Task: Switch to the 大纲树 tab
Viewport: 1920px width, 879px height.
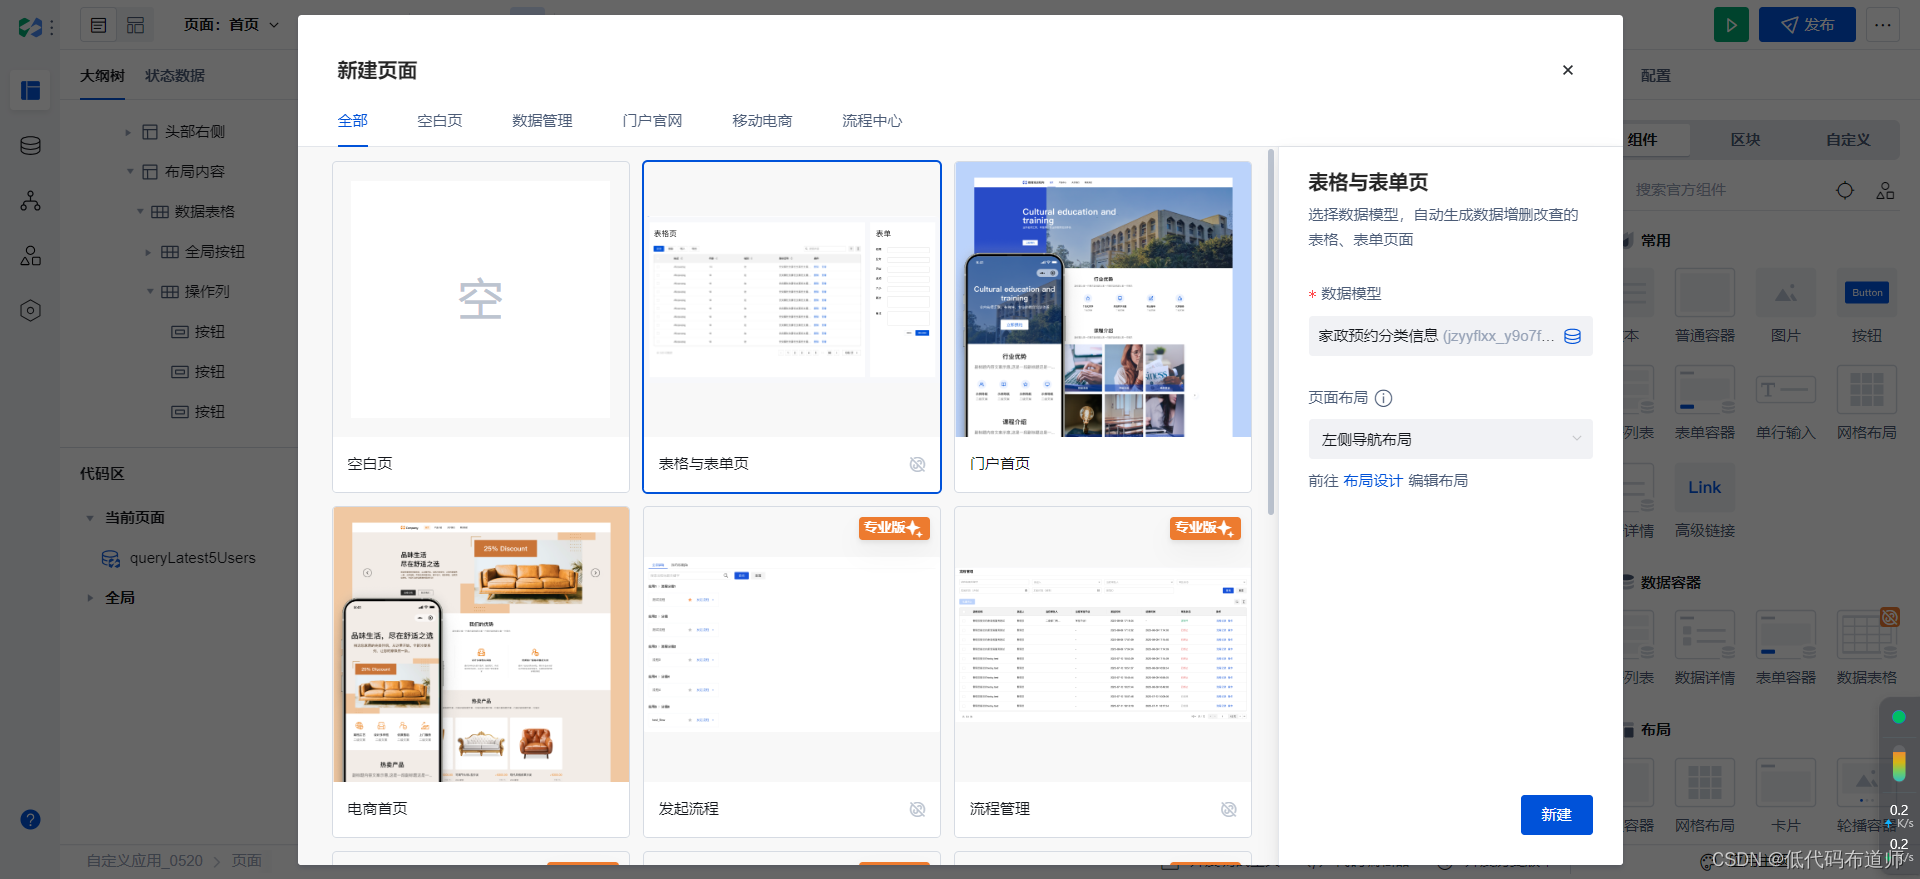Action: tap(102, 76)
